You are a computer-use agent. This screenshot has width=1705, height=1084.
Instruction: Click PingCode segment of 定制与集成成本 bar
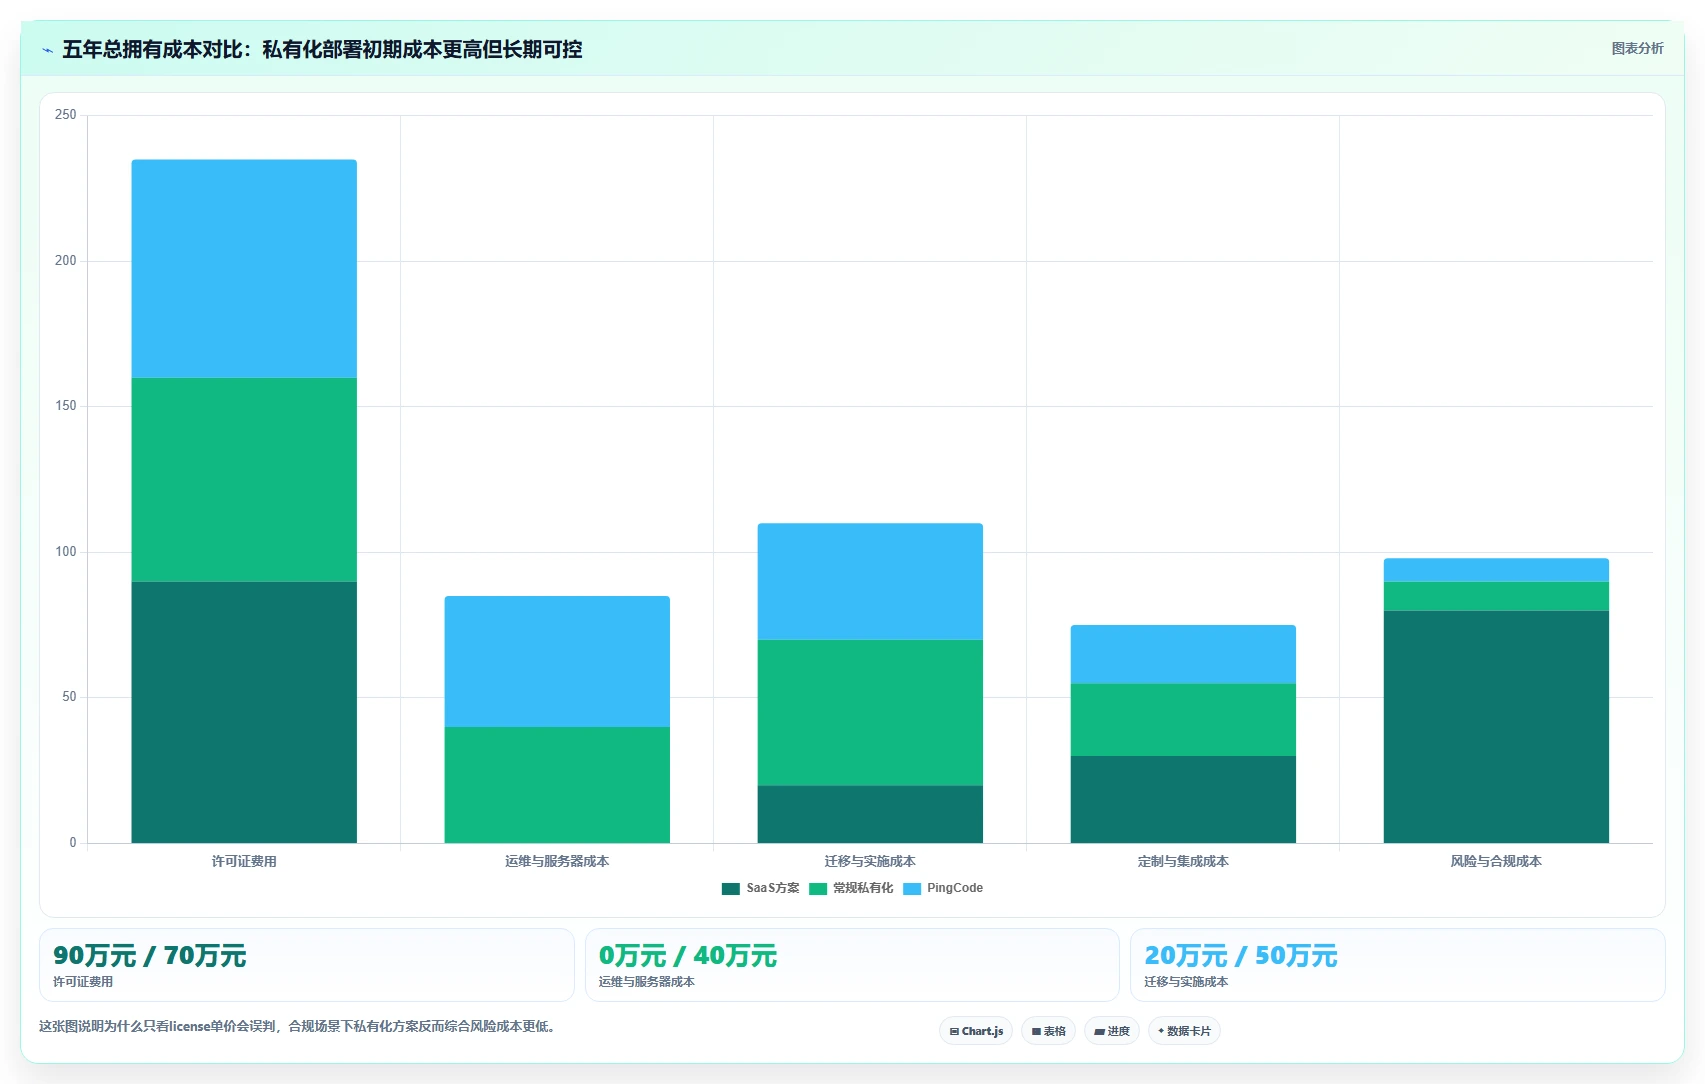(x=1183, y=655)
